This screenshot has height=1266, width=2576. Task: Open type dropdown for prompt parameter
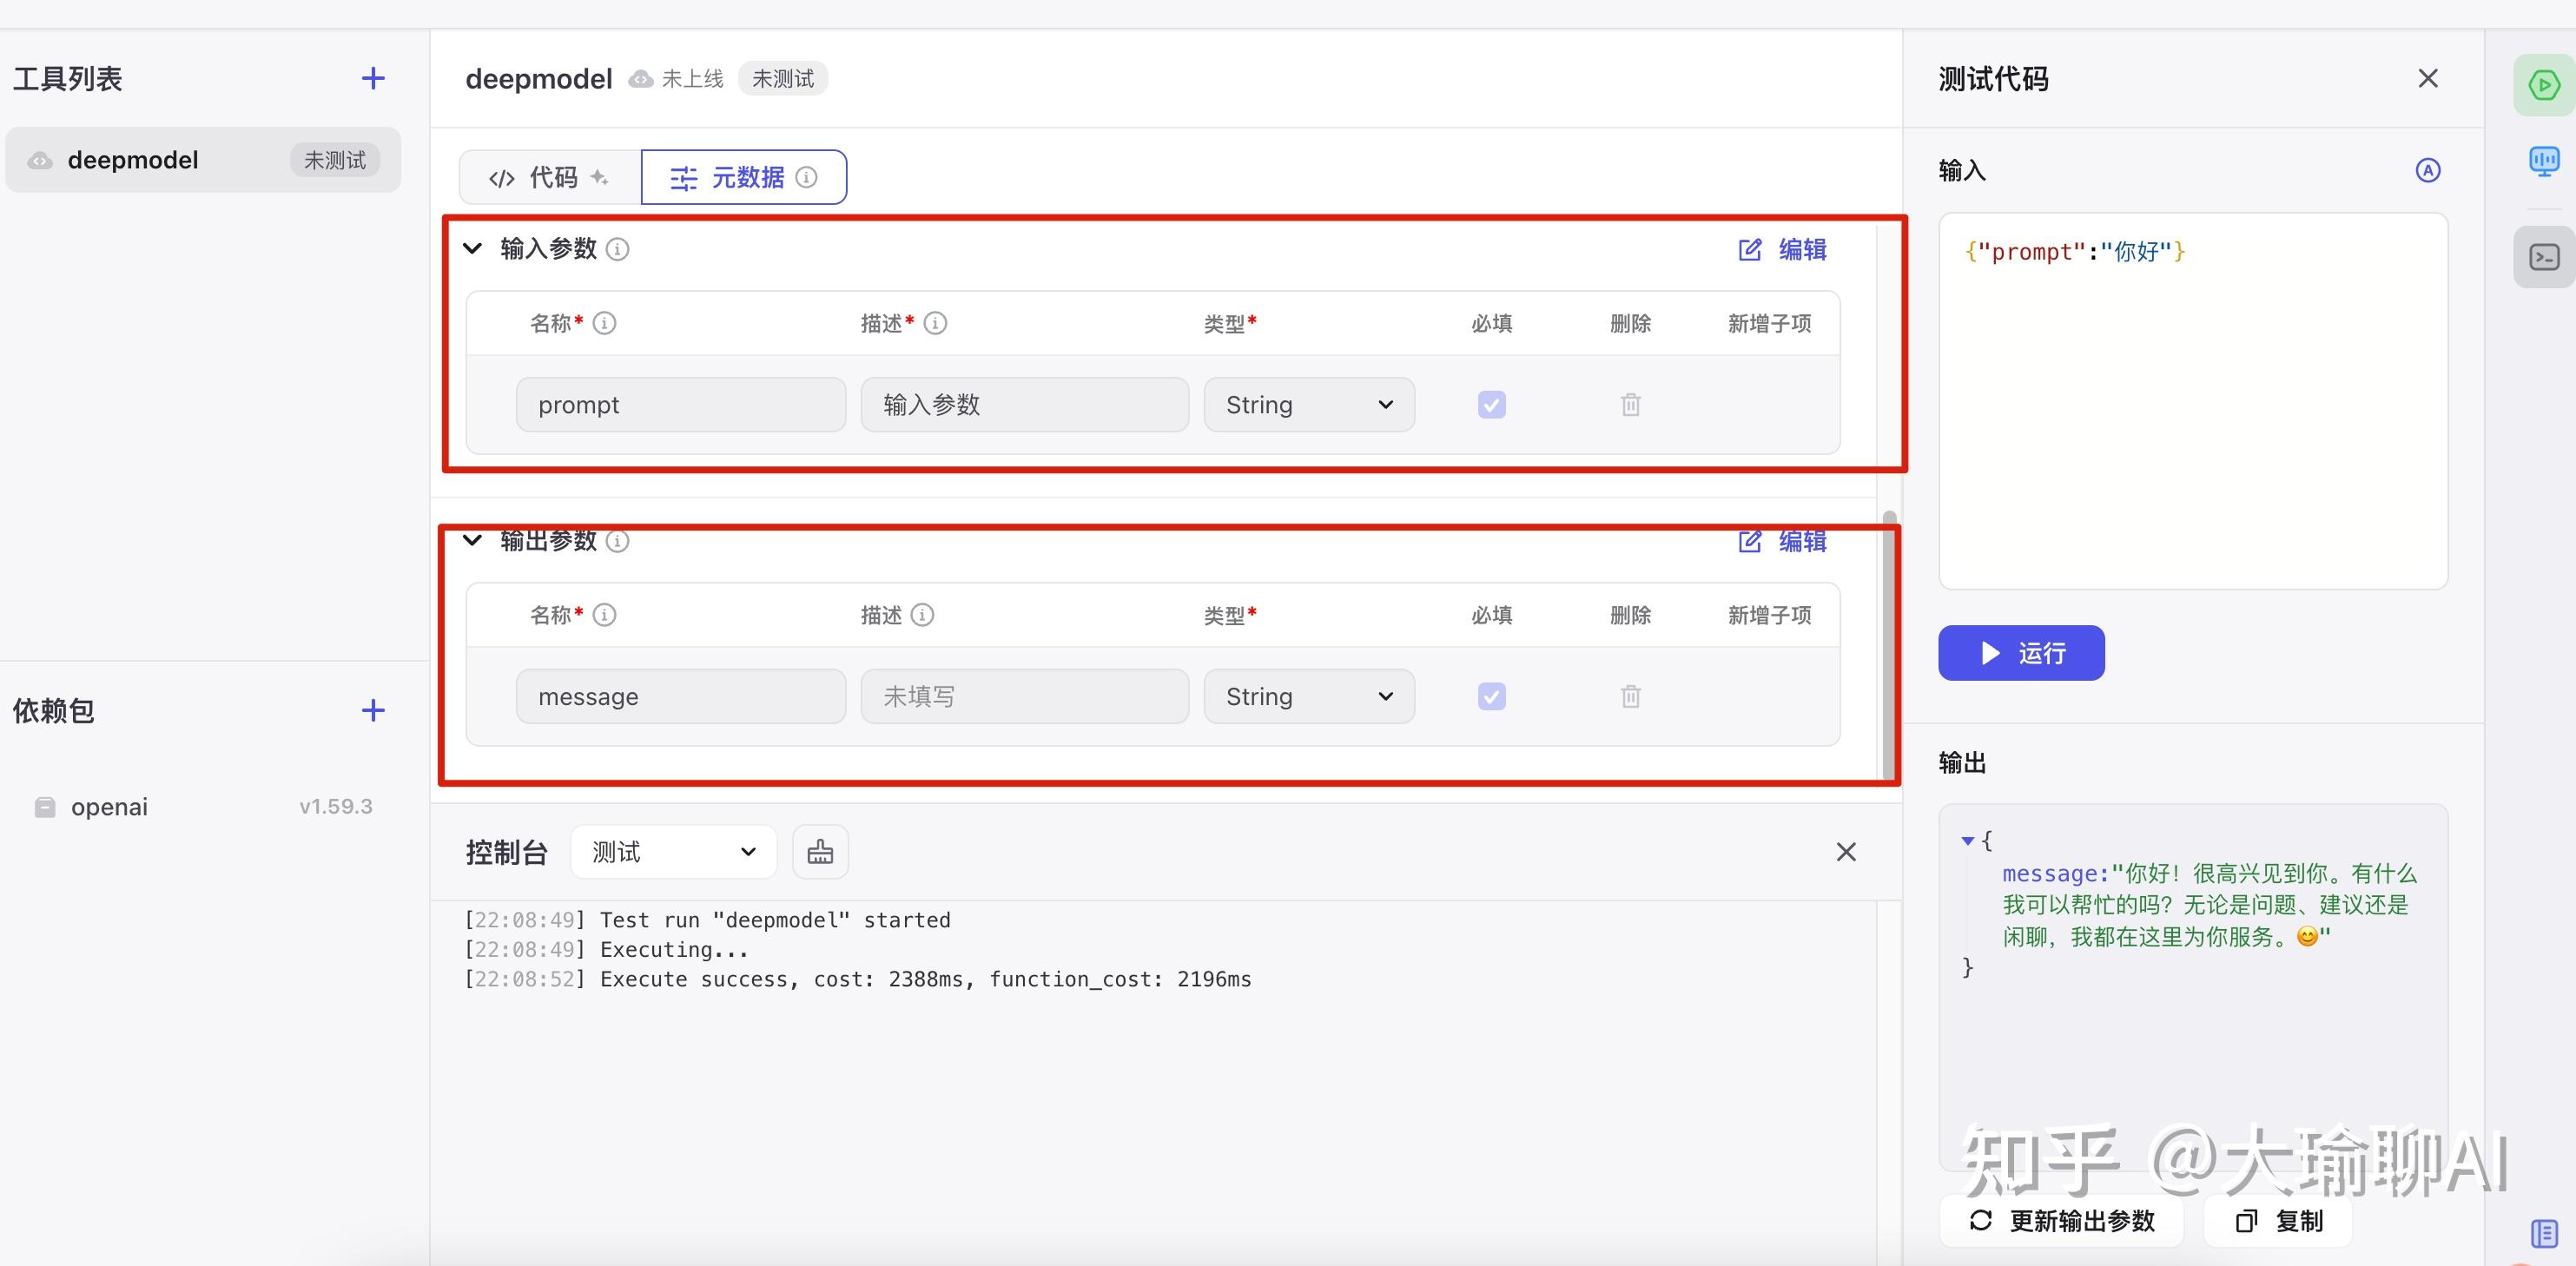click(x=1308, y=405)
